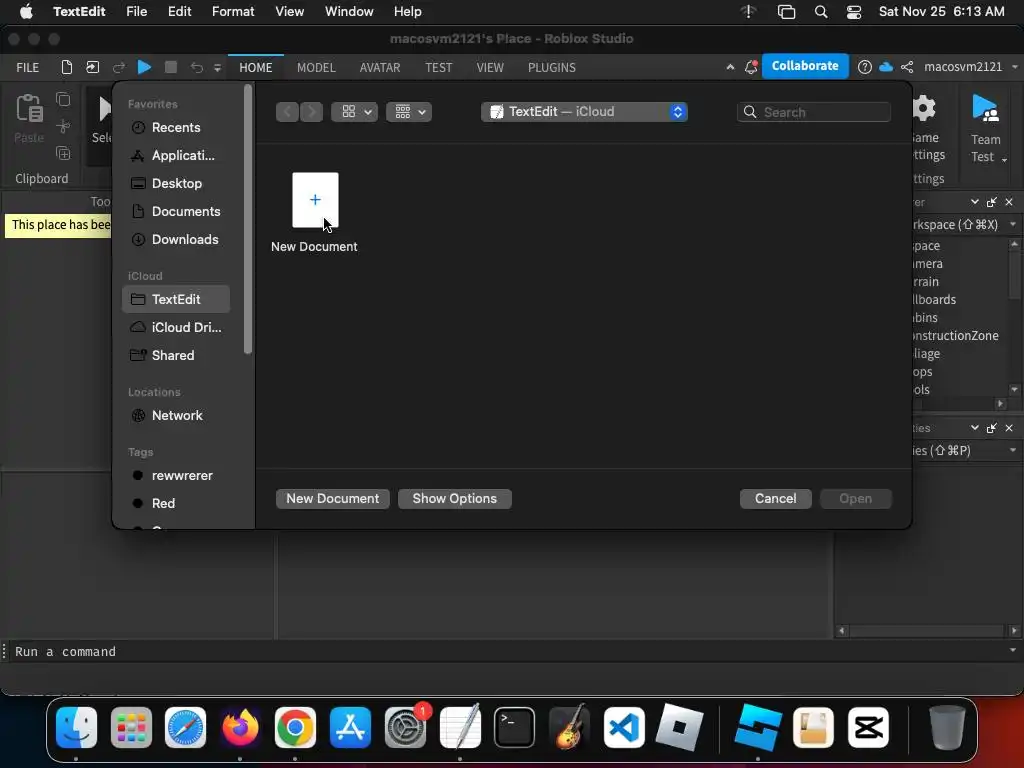Open the Window menu
The width and height of the screenshot is (1024, 768).
(x=349, y=12)
